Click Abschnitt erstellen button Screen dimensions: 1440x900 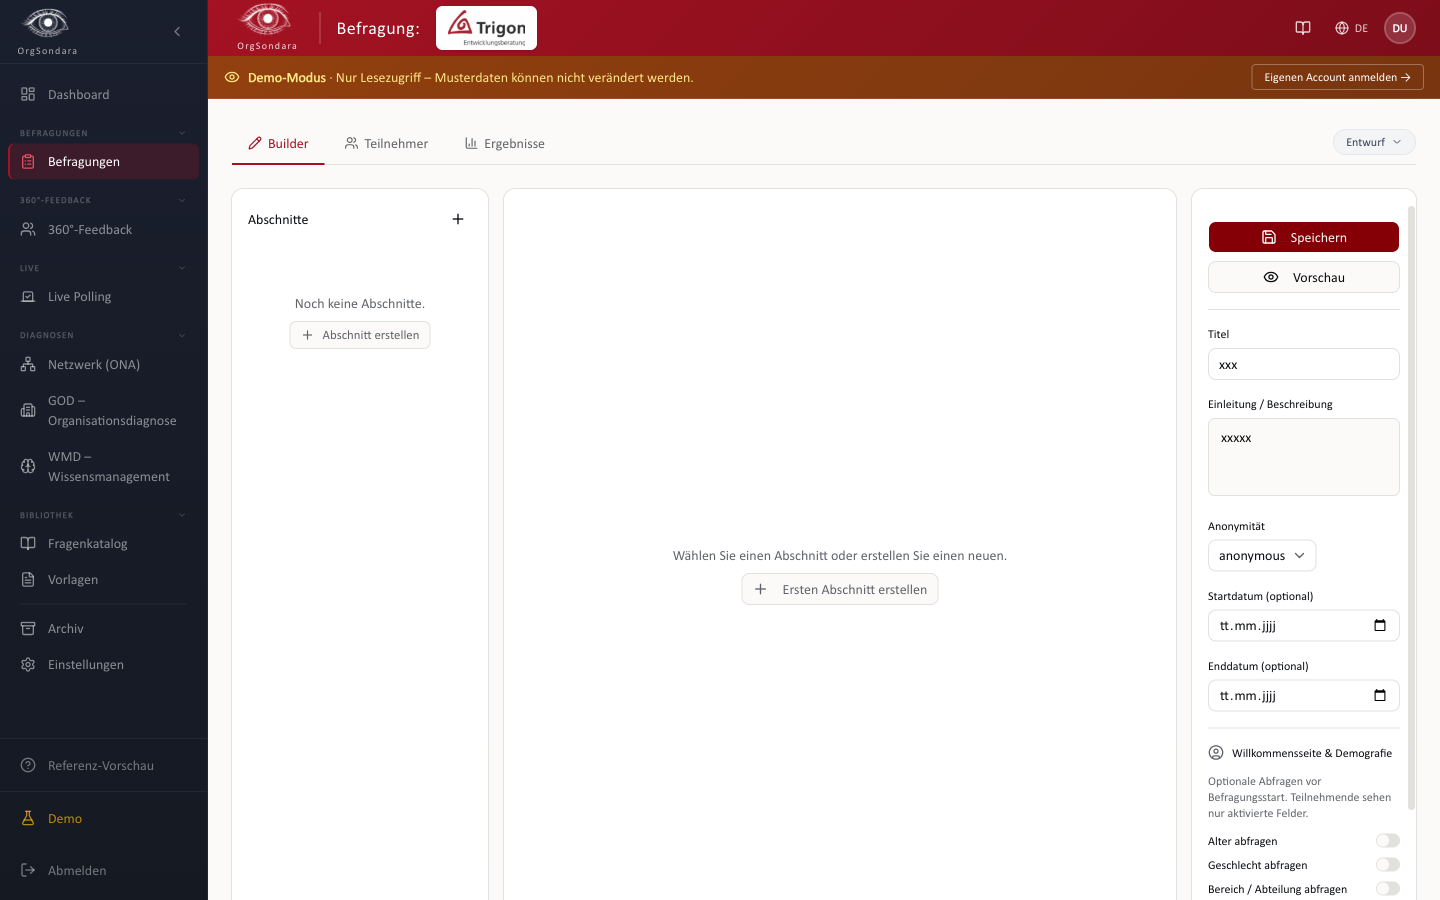point(360,335)
